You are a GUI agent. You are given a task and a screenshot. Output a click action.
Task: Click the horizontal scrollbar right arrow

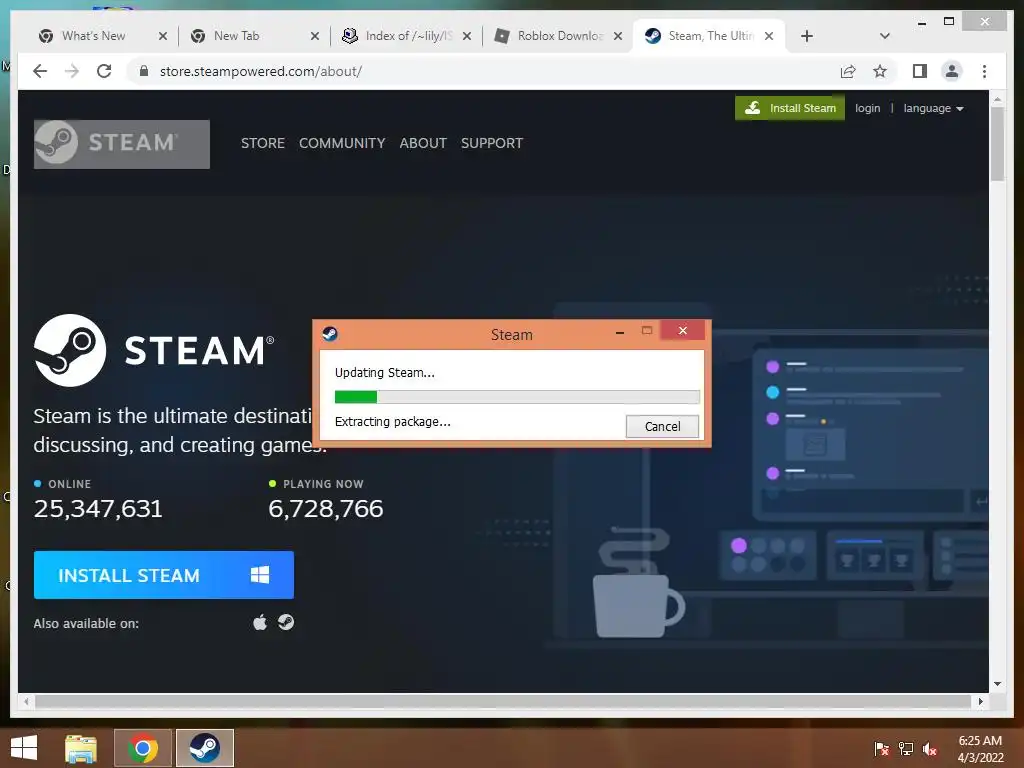[x=980, y=701]
